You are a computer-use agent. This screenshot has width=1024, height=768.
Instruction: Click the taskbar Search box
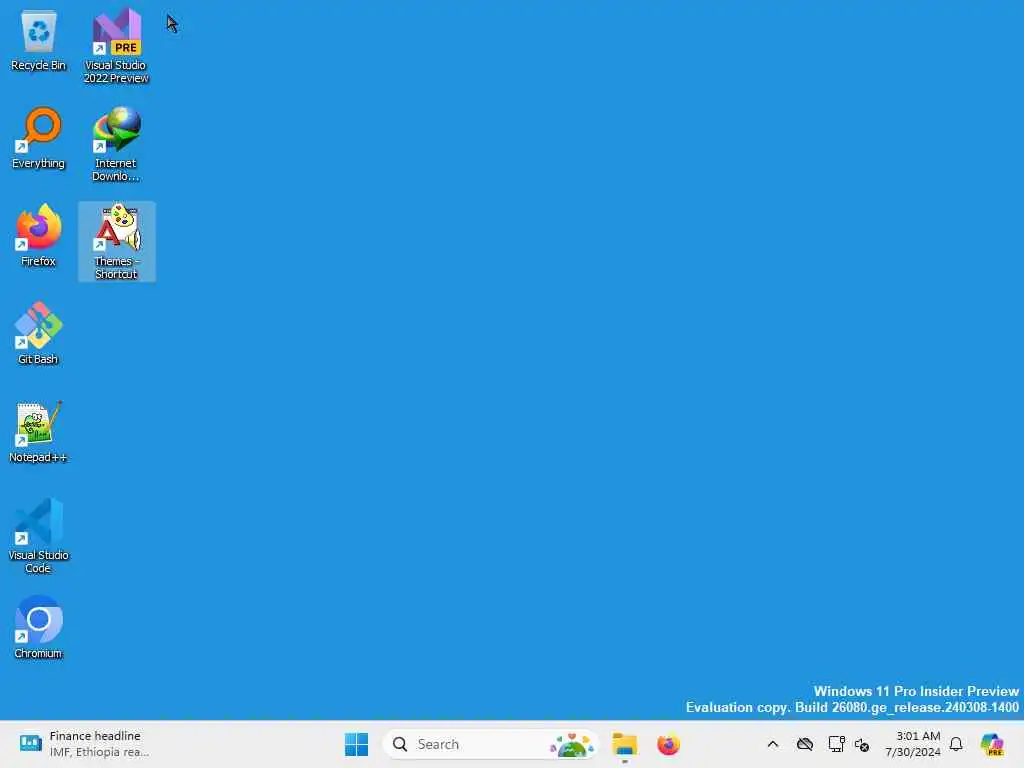pos(490,744)
